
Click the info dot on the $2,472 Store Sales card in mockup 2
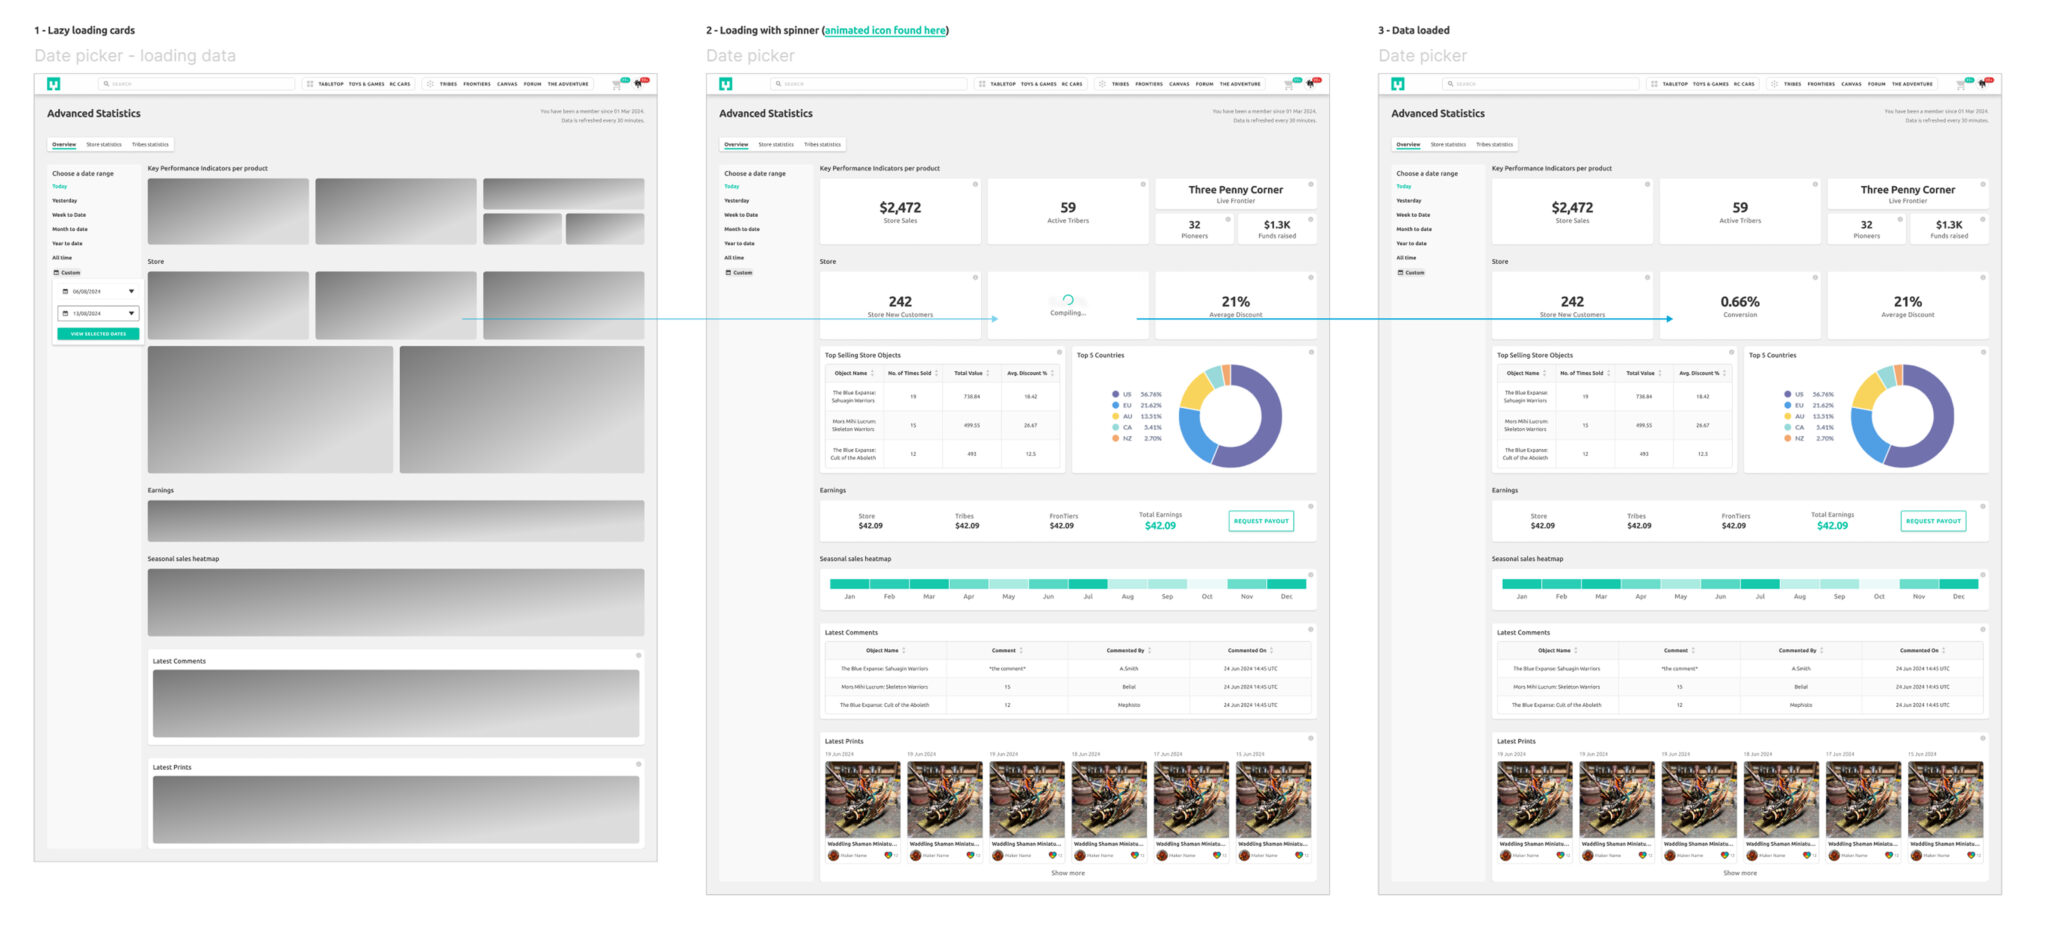point(975,184)
